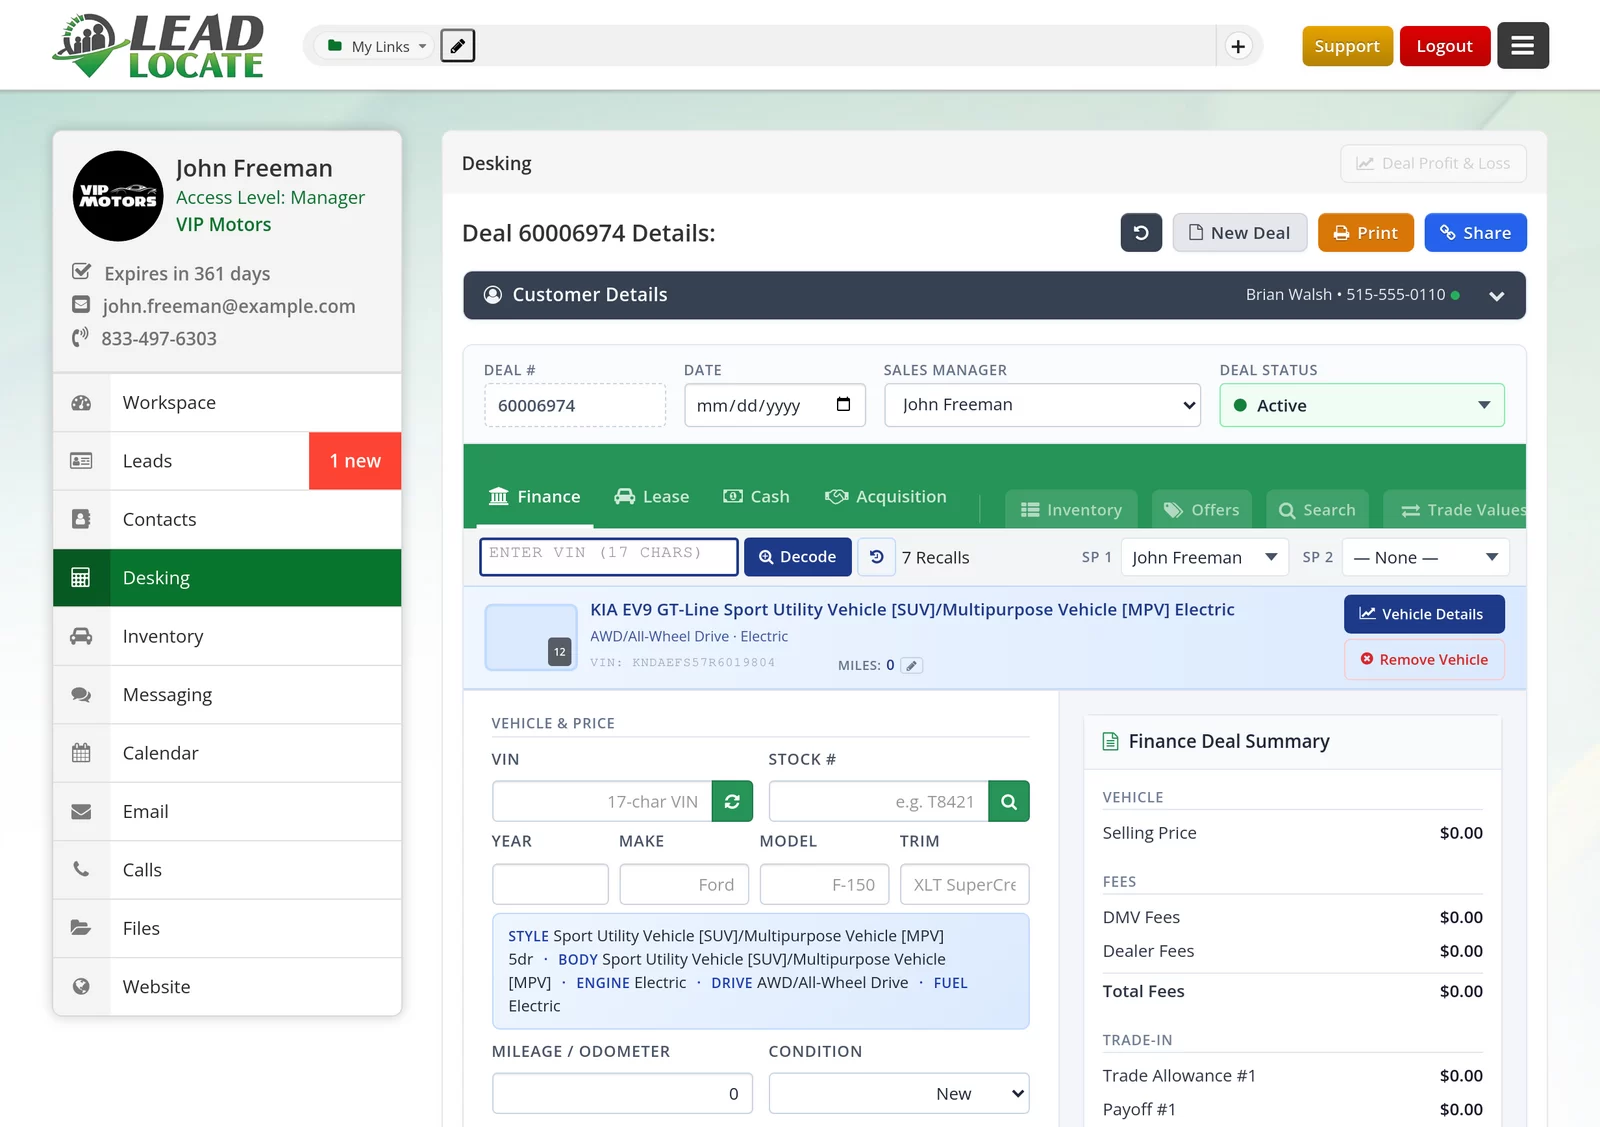This screenshot has height=1127, width=1600.
Task: Open vehicle photo thumbnail with 12 badge
Action: 531,637
